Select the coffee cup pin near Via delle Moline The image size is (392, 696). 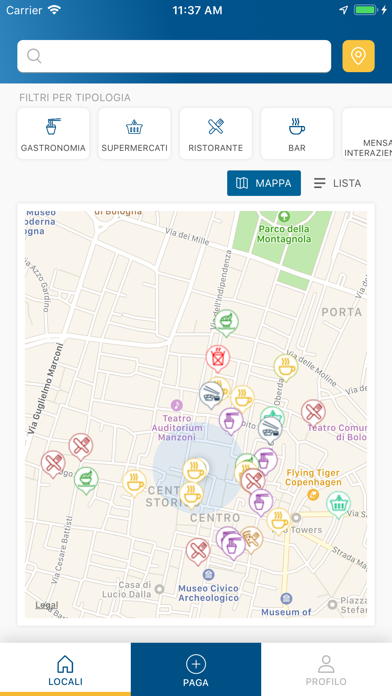(286, 367)
